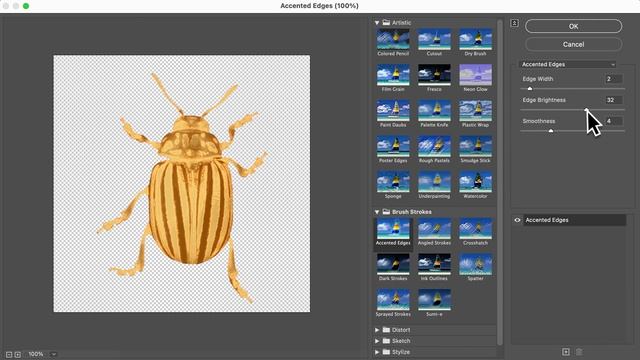Toggle Accented Edges effect layer visibility

(517, 220)
